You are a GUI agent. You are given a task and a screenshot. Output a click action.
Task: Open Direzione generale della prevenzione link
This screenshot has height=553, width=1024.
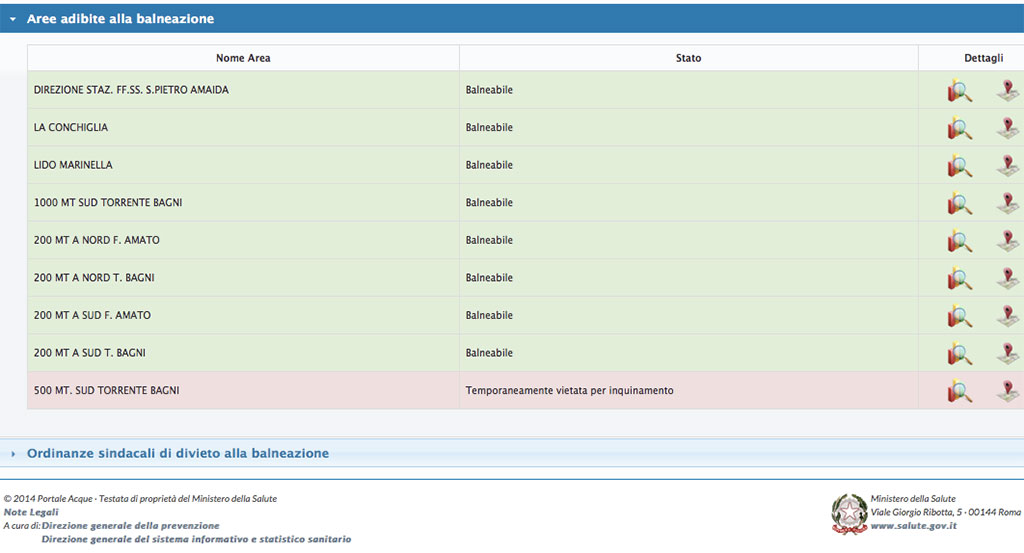(x=131, y=526)
